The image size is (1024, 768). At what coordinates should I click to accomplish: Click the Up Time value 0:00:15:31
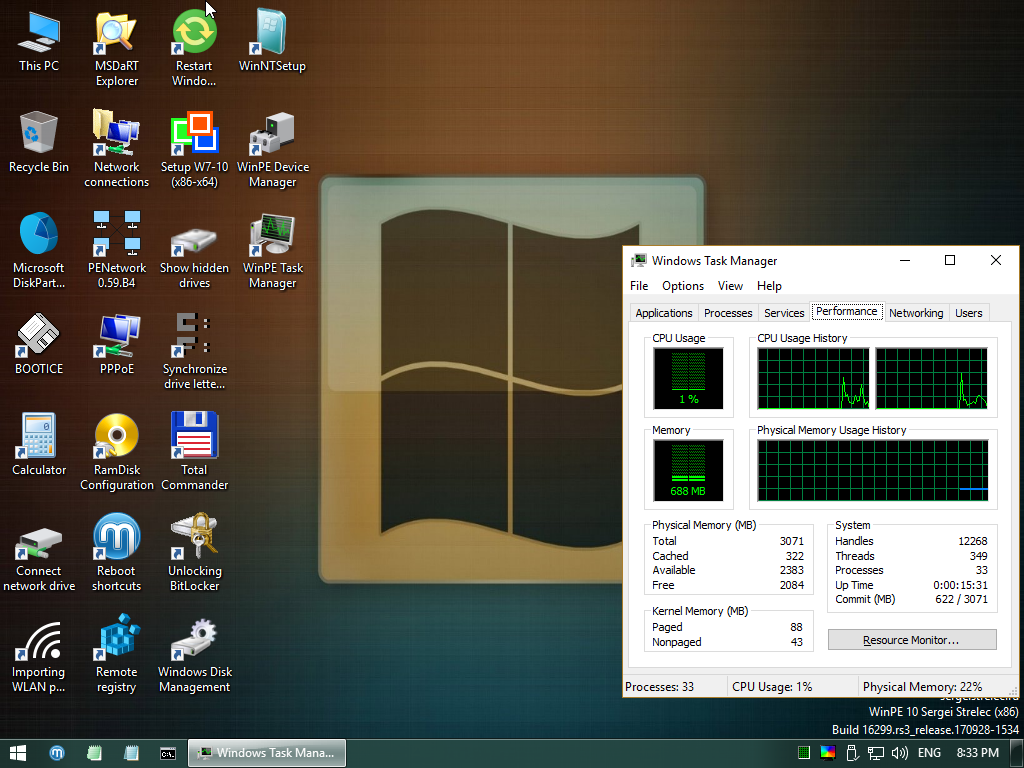pyautogui.click(x=960, y=585)
